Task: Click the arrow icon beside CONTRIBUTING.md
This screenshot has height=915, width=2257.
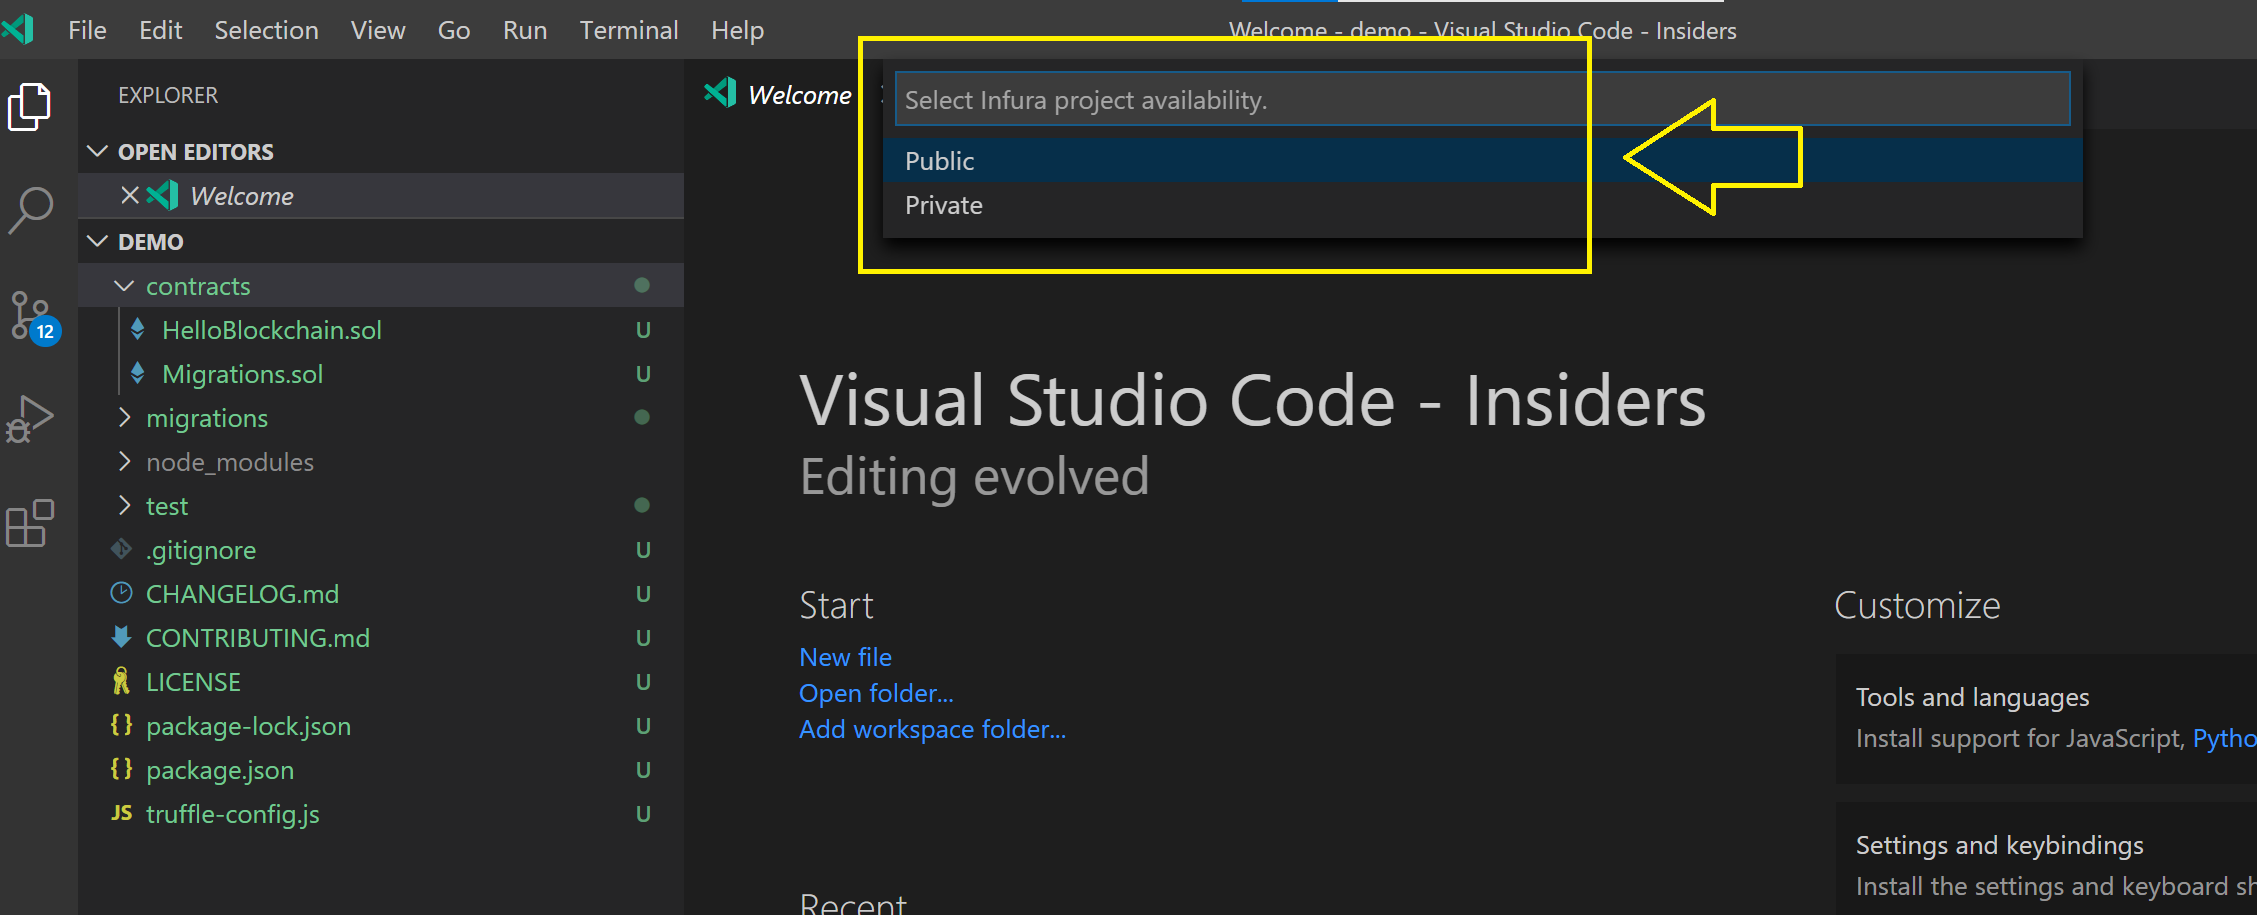Action: (121, 637)
